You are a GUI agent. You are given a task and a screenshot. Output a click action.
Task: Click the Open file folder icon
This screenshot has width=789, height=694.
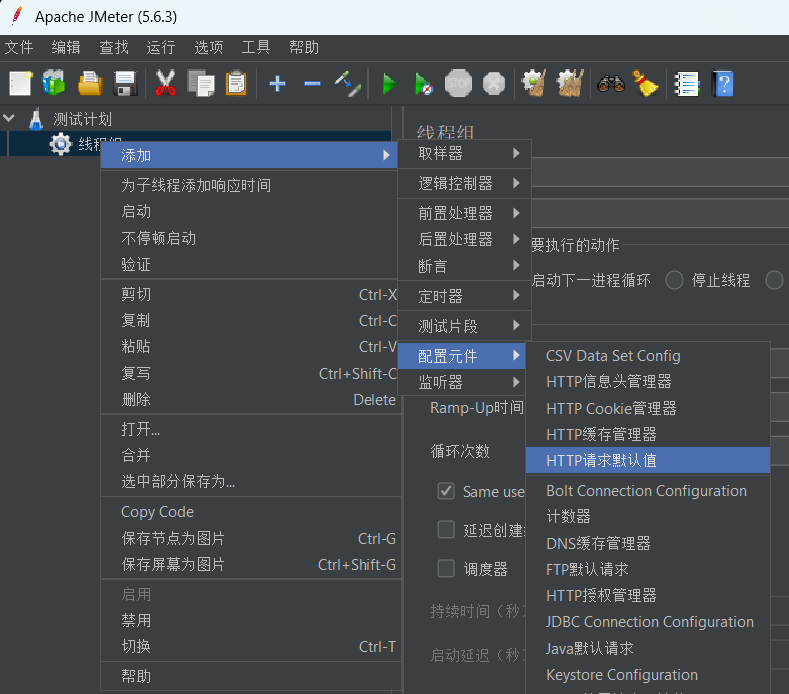pos(90,83)
